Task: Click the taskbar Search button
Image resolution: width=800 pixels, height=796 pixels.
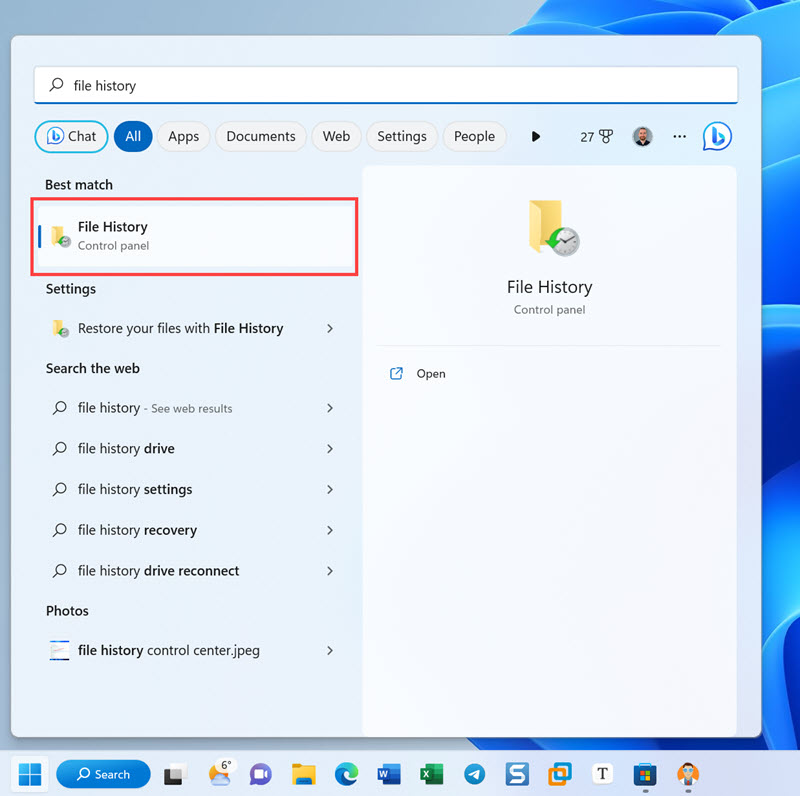Action: 103,775
